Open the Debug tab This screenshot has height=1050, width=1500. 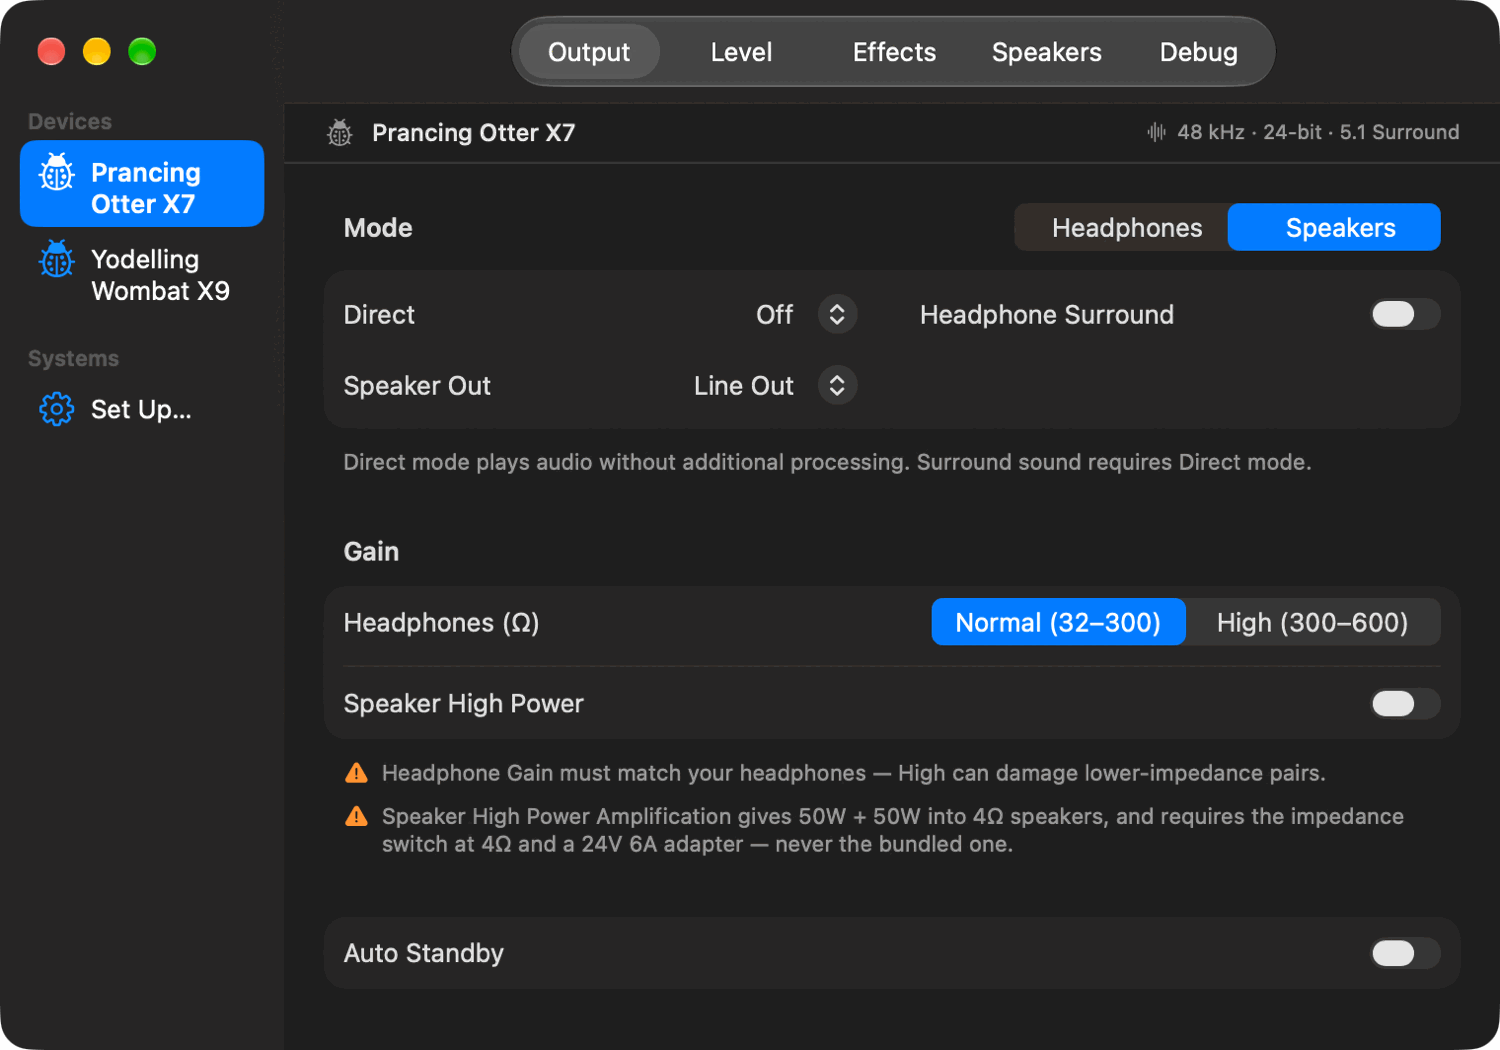coord(1198,52)
